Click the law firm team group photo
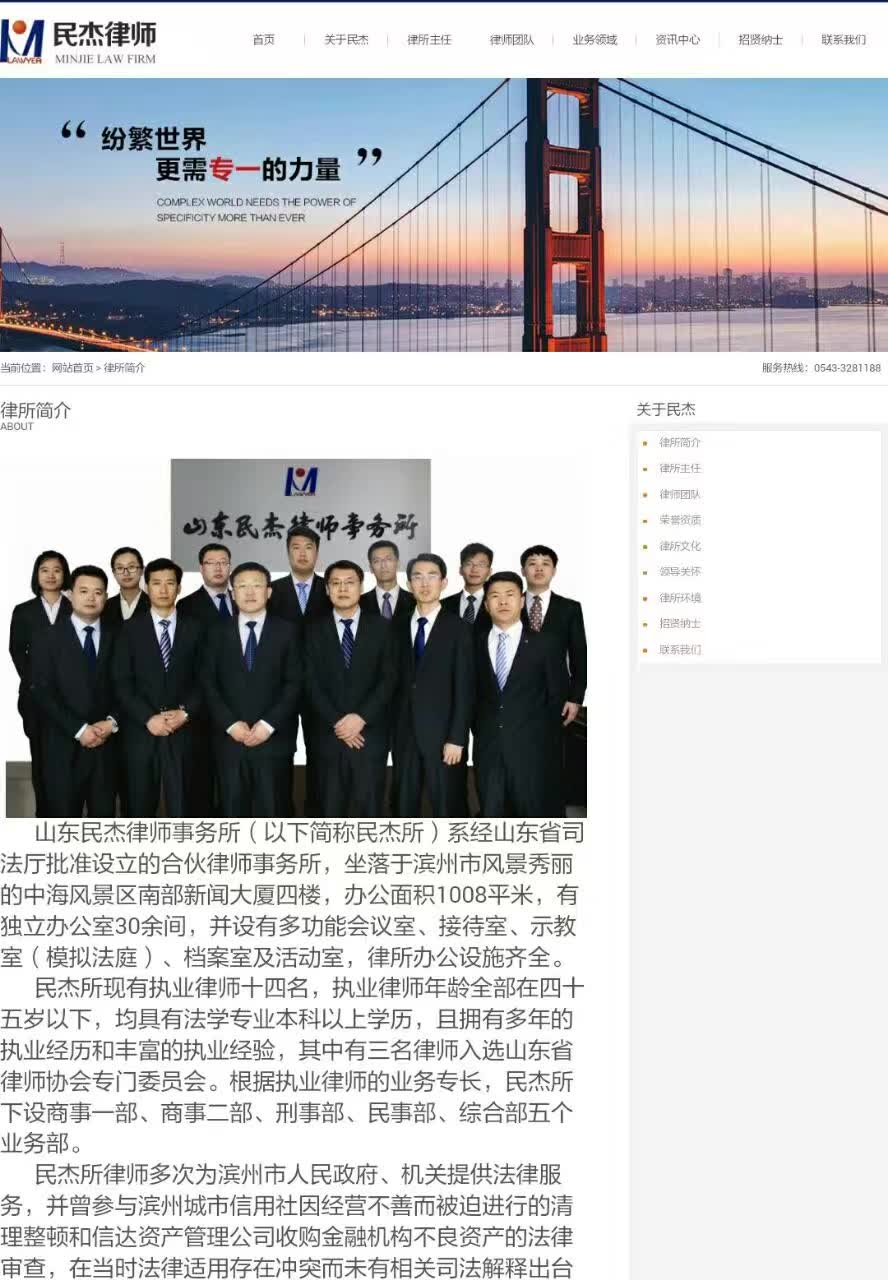The height and width of the screenshot is (1280, 888). pyautogui.click(x=296, y=637)
